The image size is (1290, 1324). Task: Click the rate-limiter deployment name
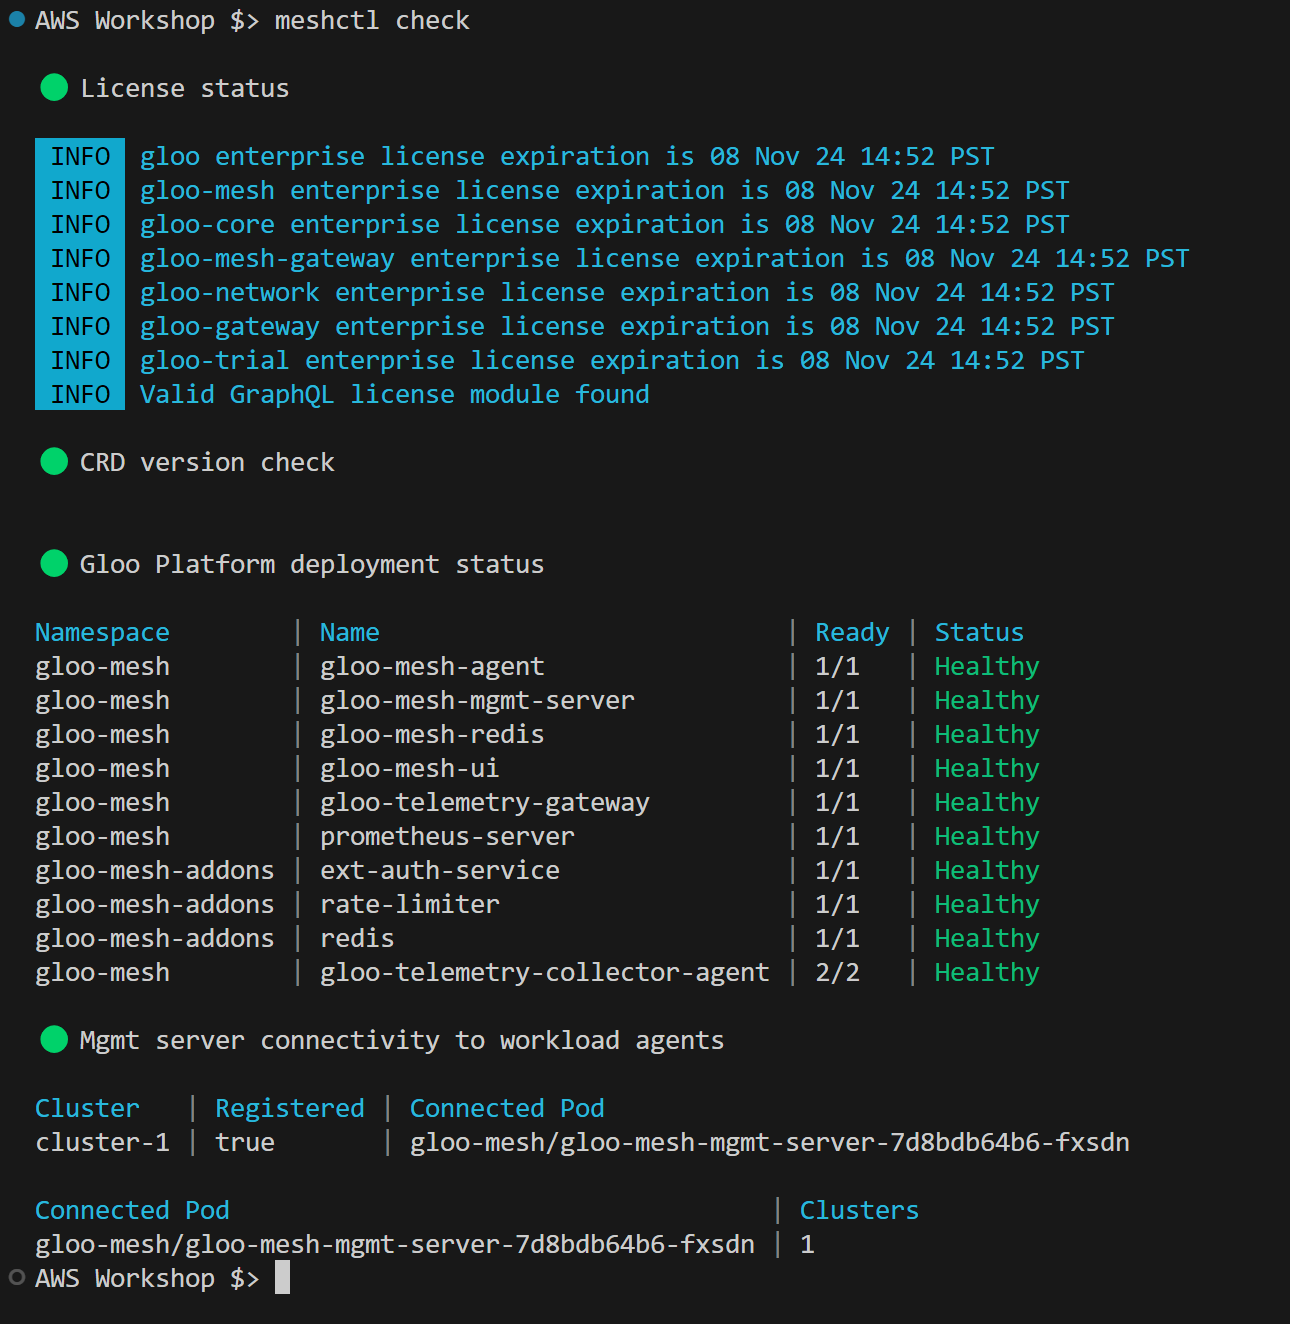(410, 904)
